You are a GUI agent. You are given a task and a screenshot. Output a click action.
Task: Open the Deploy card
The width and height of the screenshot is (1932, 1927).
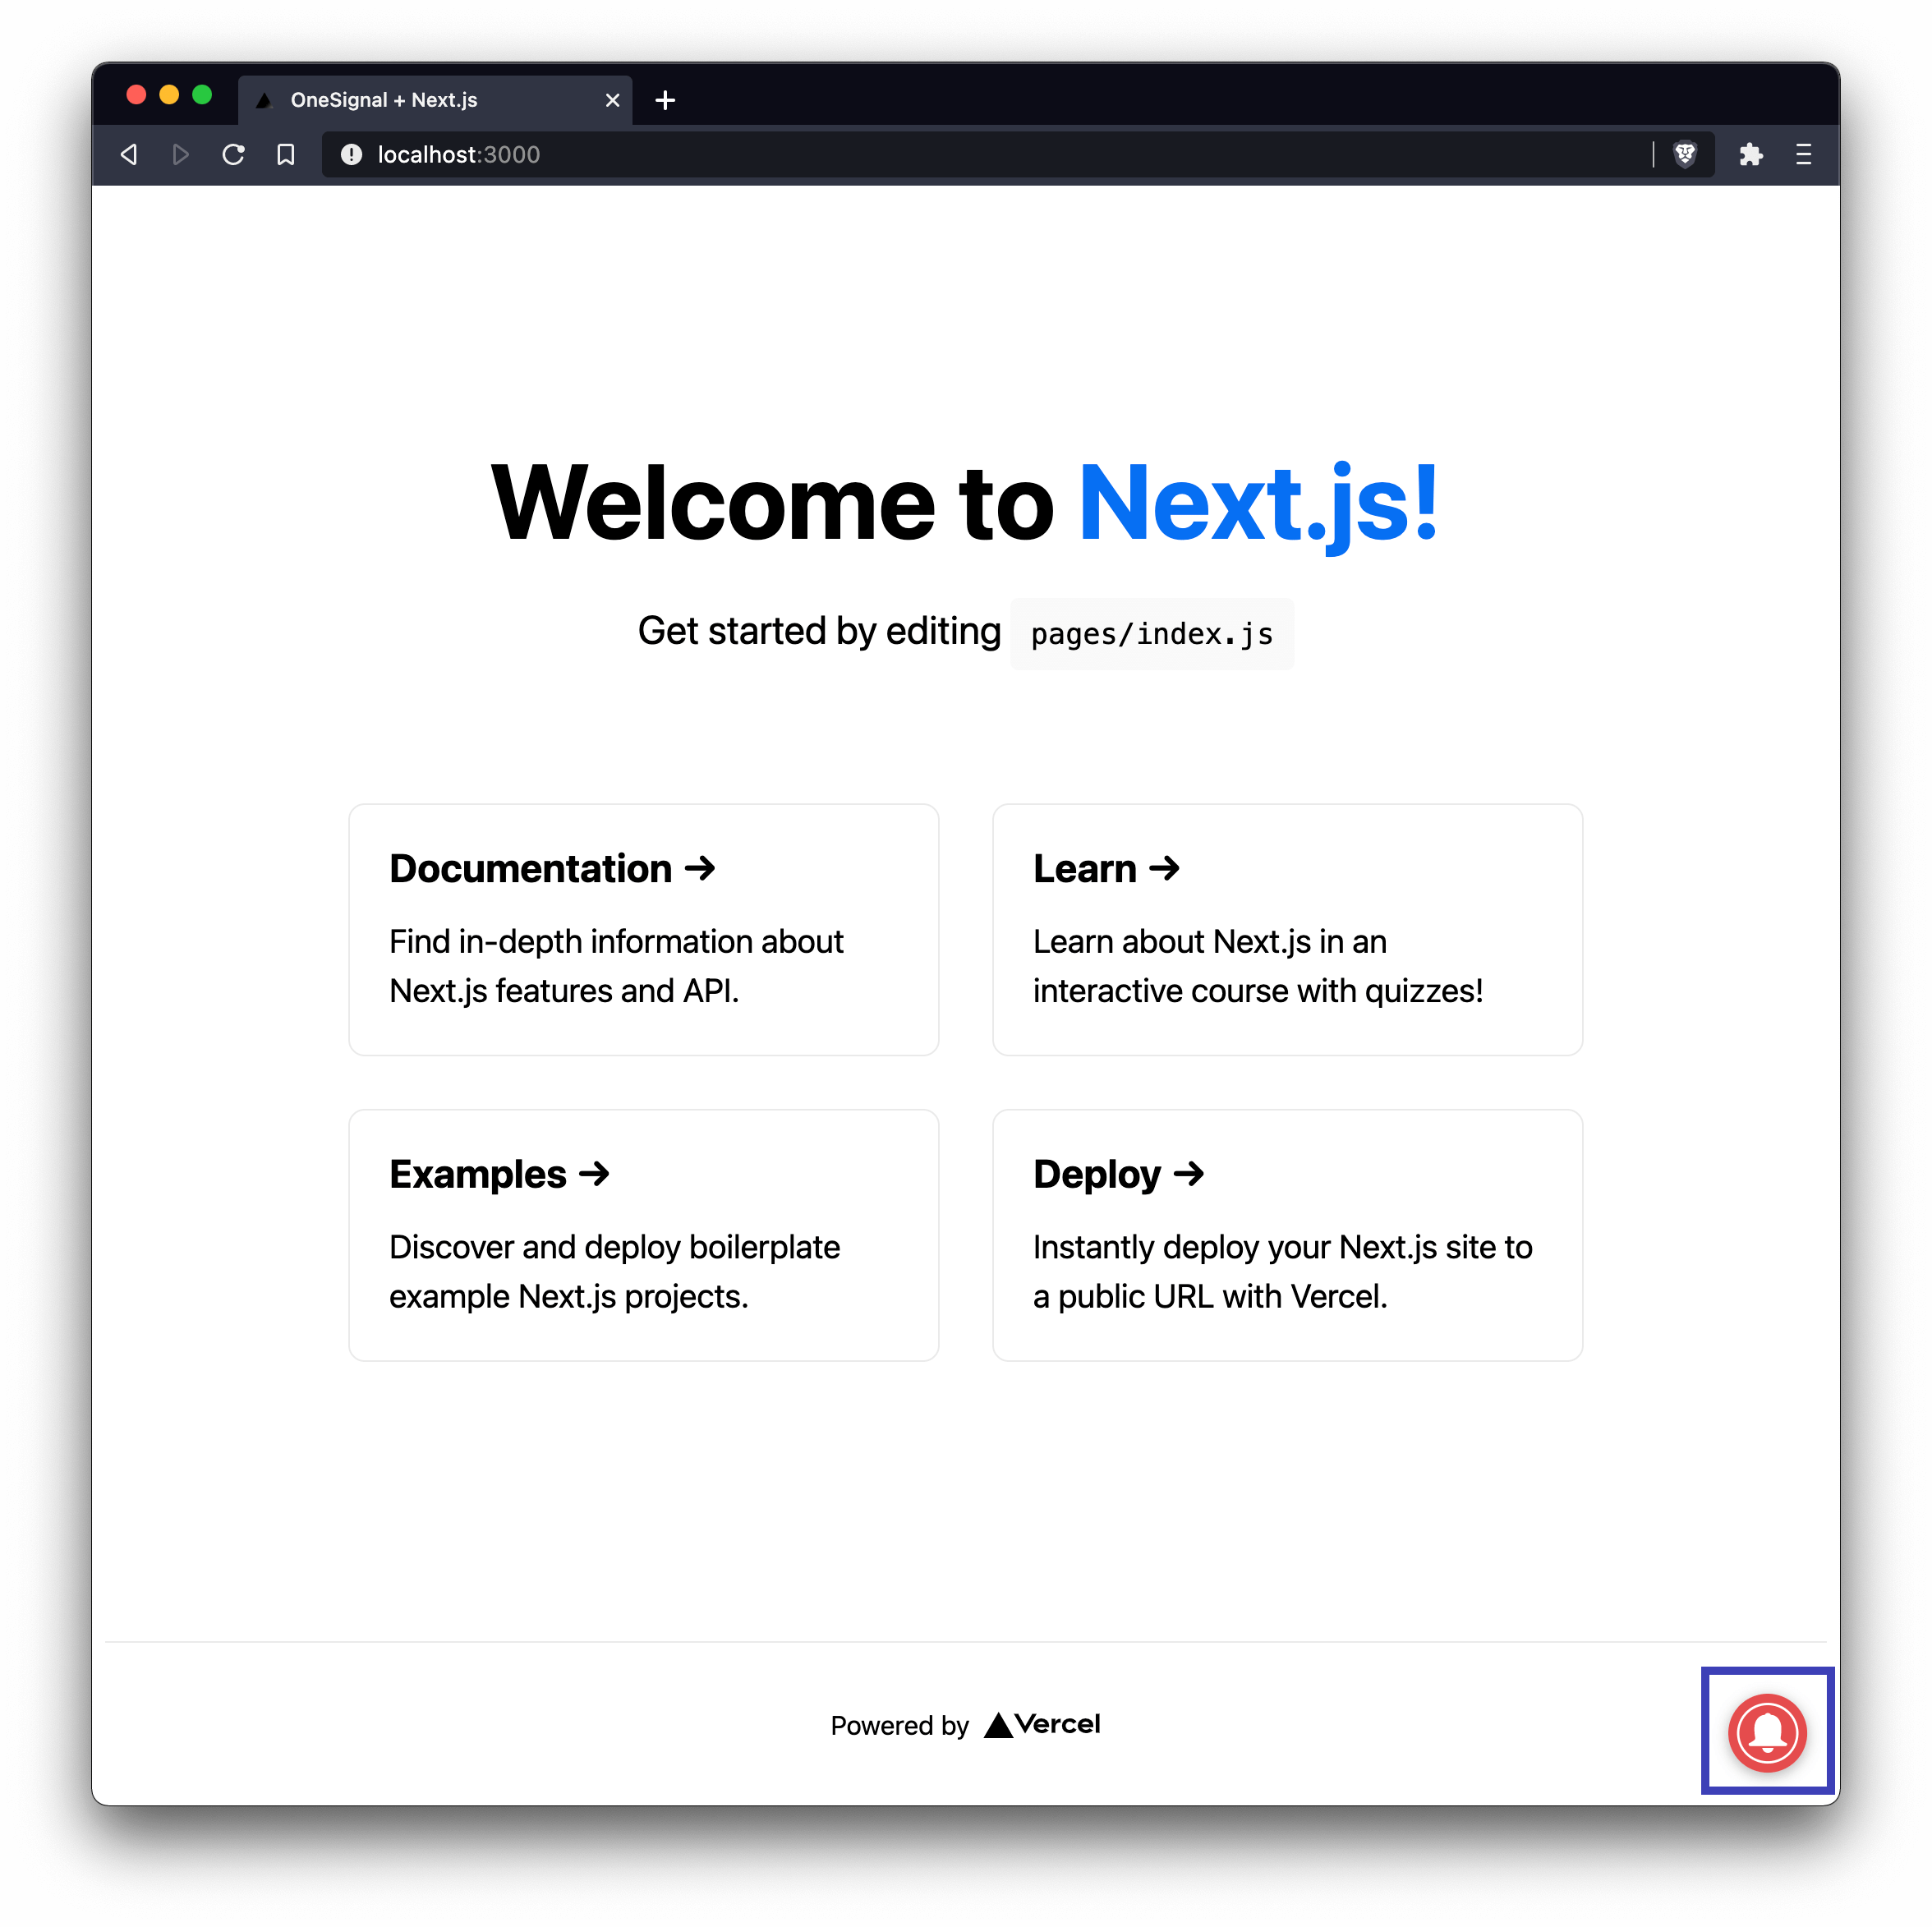pyautogui.click(x=1287, y=1235)
